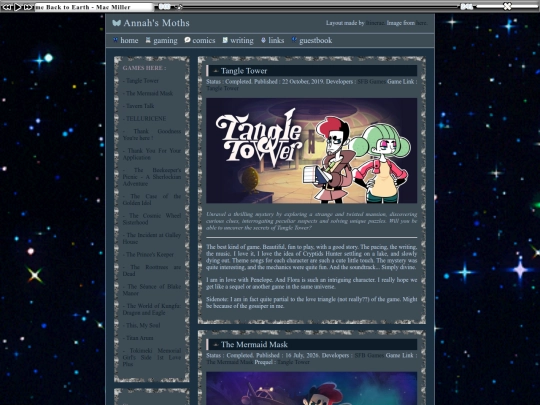The width and height of the screenshot is (540, 405).
Task: Open Thank You For Your Application entry
Action: point(152,154)
